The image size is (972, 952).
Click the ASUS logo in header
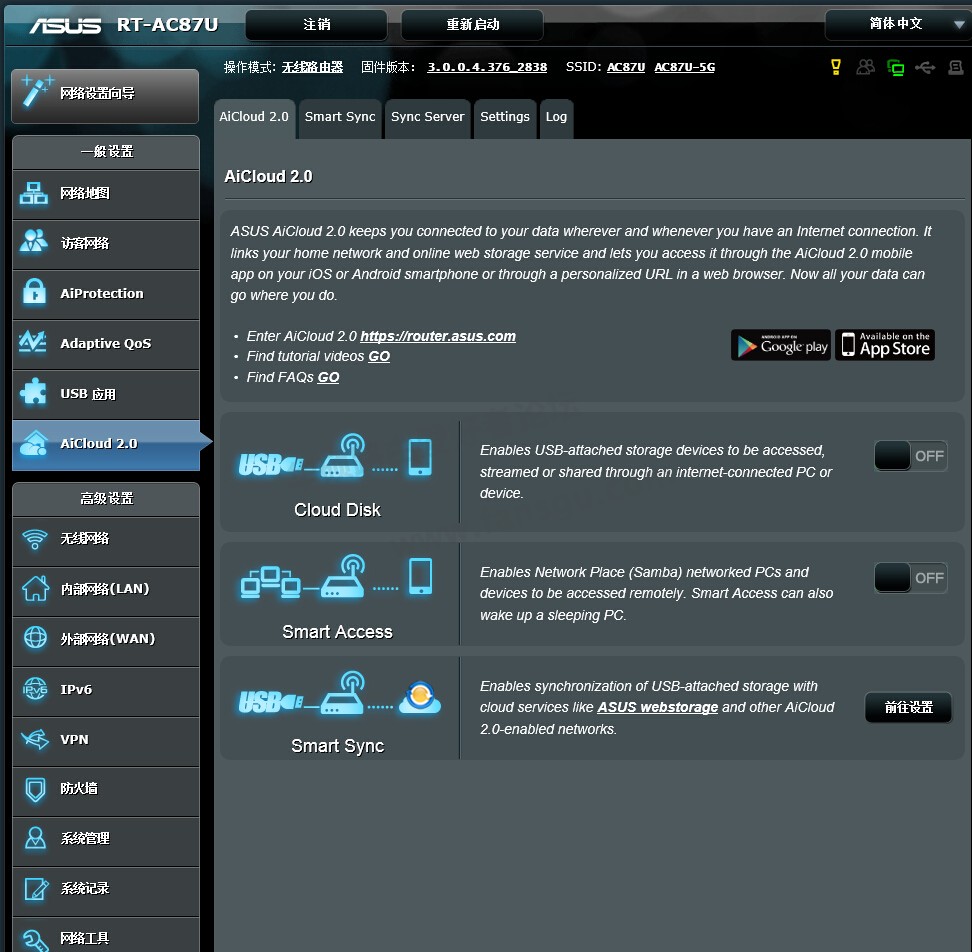65,25
